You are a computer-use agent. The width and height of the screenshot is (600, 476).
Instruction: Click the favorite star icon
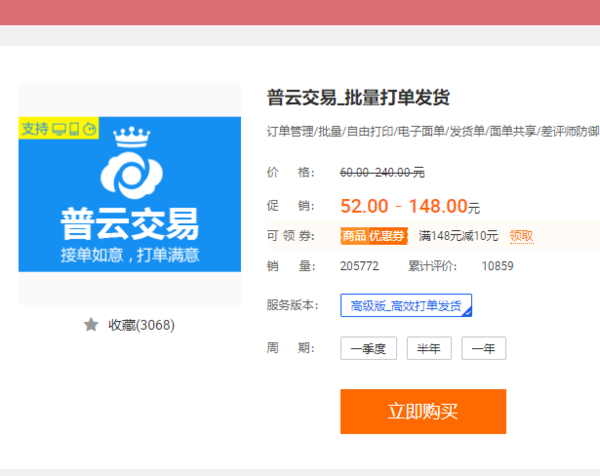(x=91, y=325)
